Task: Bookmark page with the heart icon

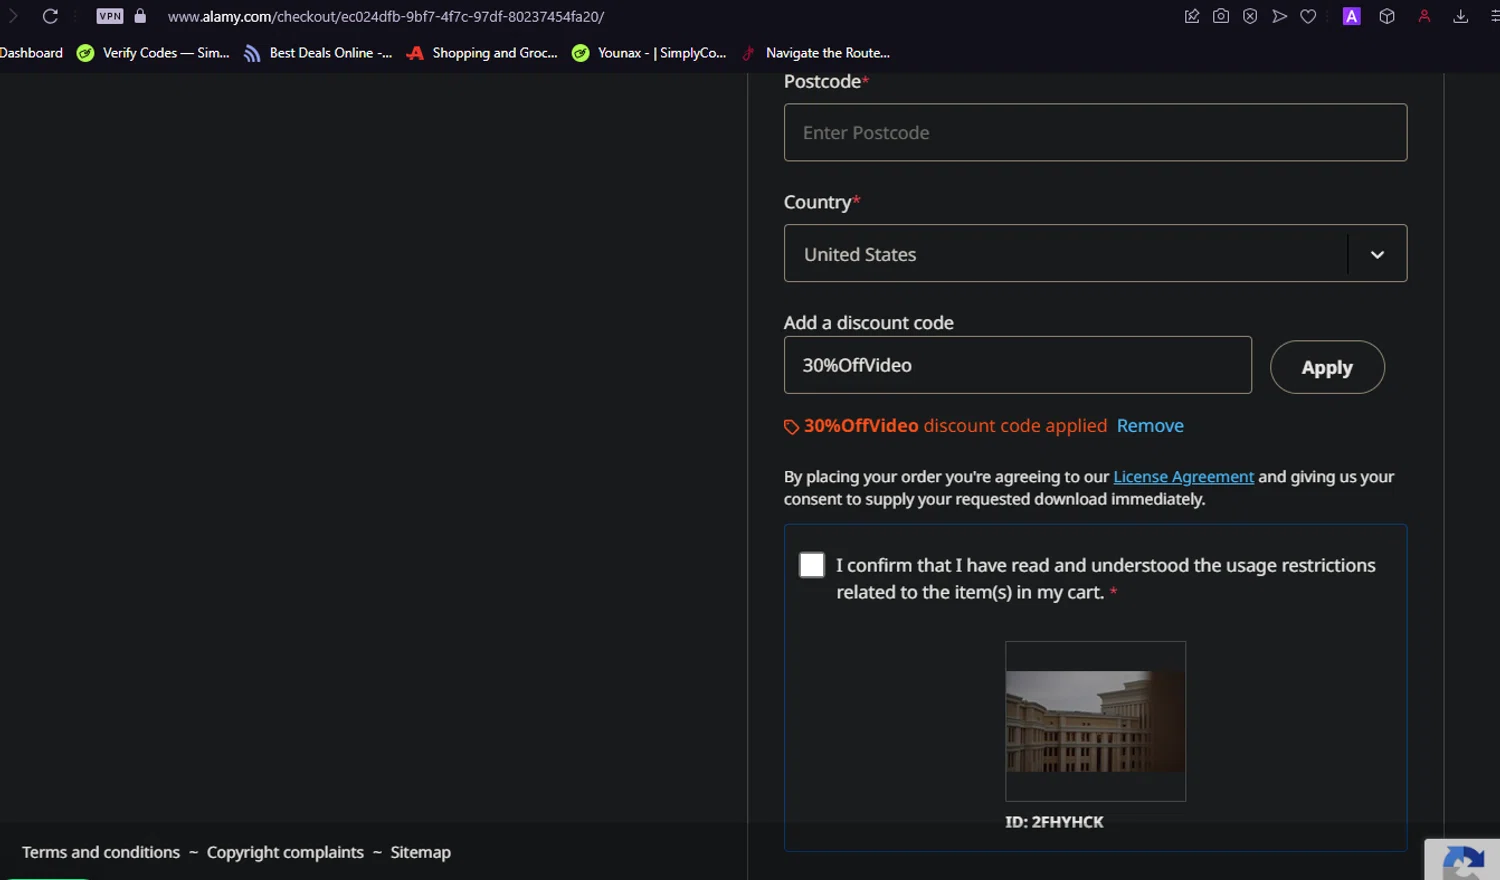Action: coord(1308,16)
